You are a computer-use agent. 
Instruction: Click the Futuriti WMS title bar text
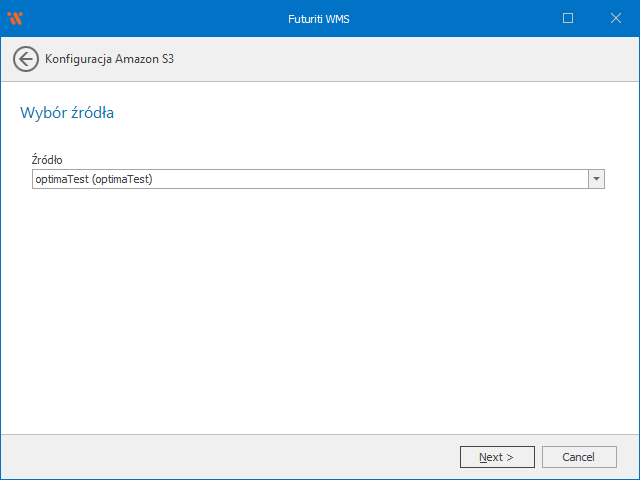point(320,18)
